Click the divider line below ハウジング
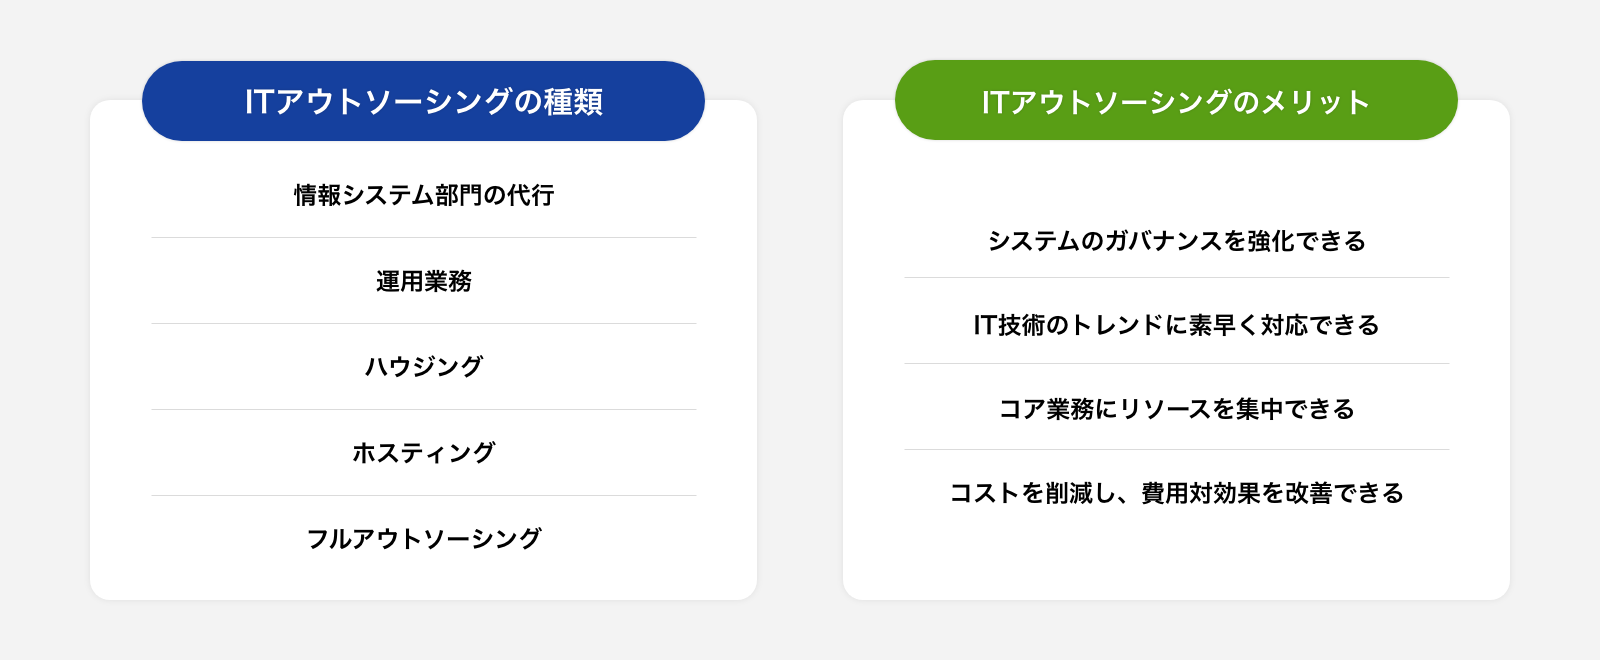This screenshot has width=1600, height=660. [424, 409]
